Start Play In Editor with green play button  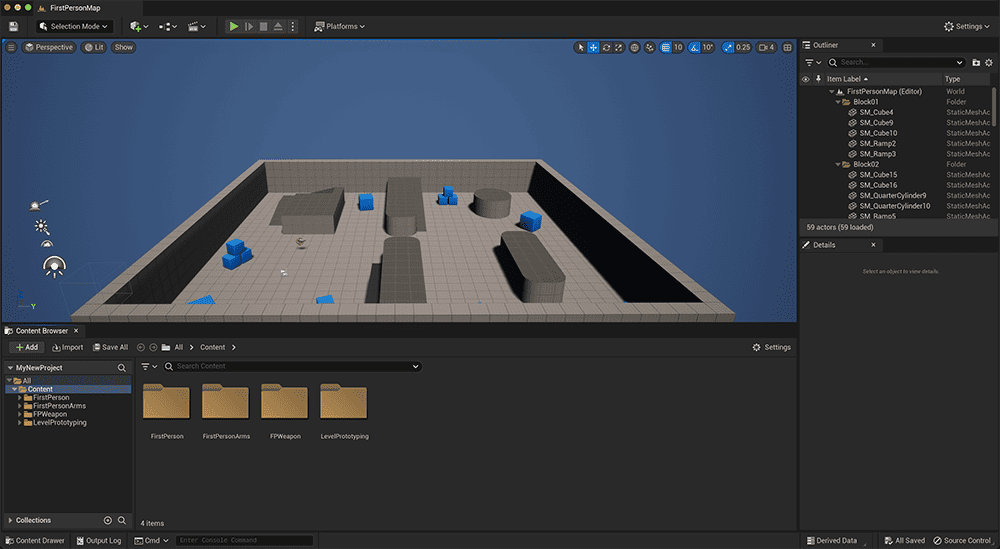[x=234, y=26]
